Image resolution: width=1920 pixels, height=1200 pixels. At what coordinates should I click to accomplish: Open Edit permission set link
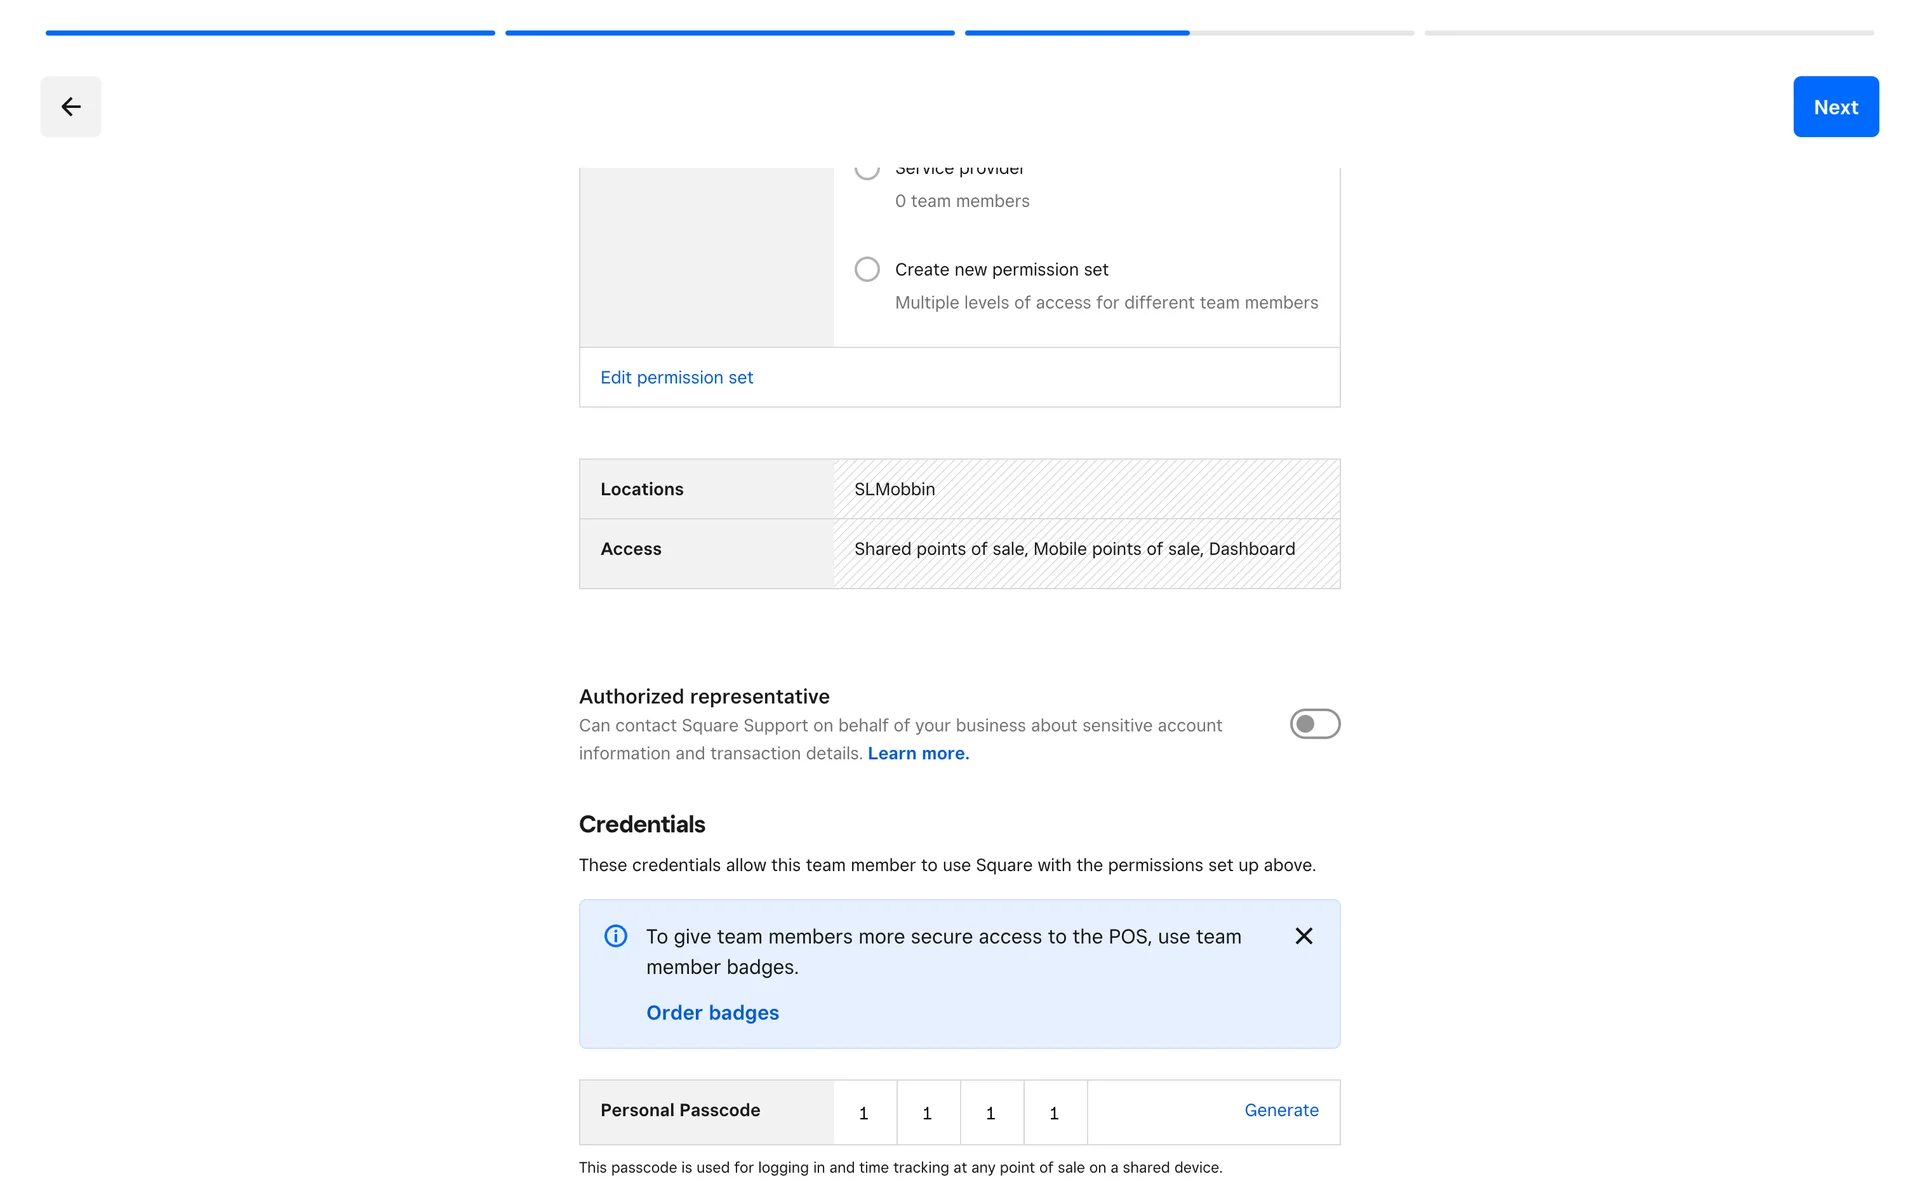[676, 378]
